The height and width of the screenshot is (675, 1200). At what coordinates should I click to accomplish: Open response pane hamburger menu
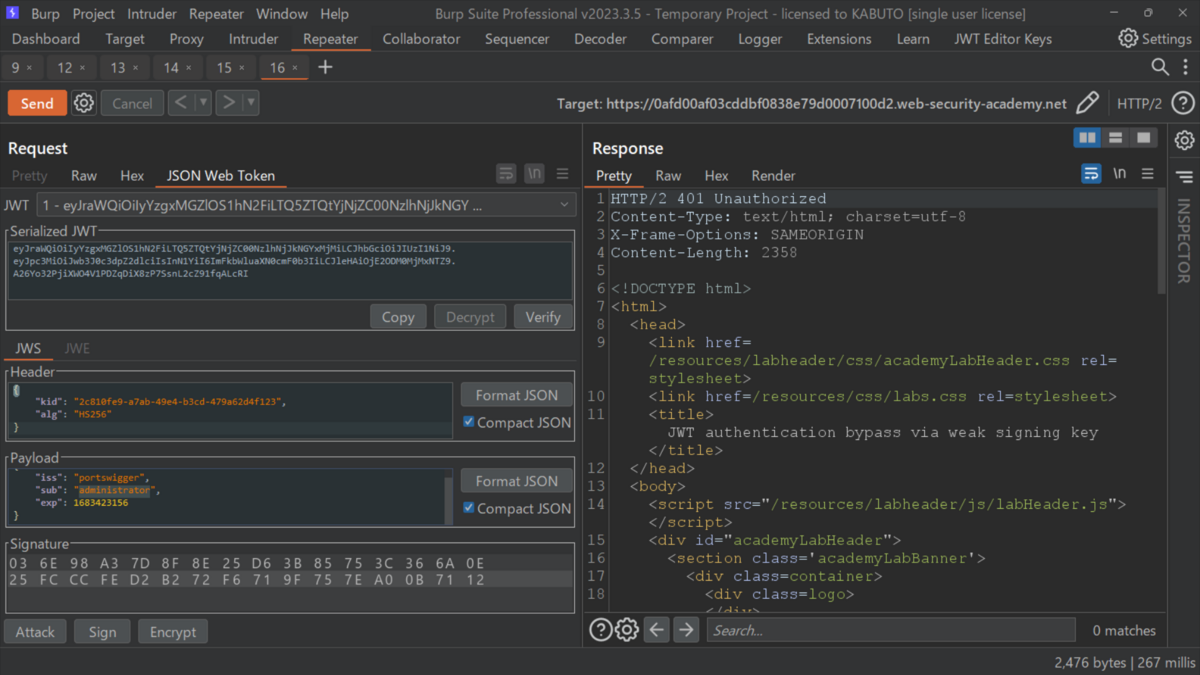coord(1147,174)
